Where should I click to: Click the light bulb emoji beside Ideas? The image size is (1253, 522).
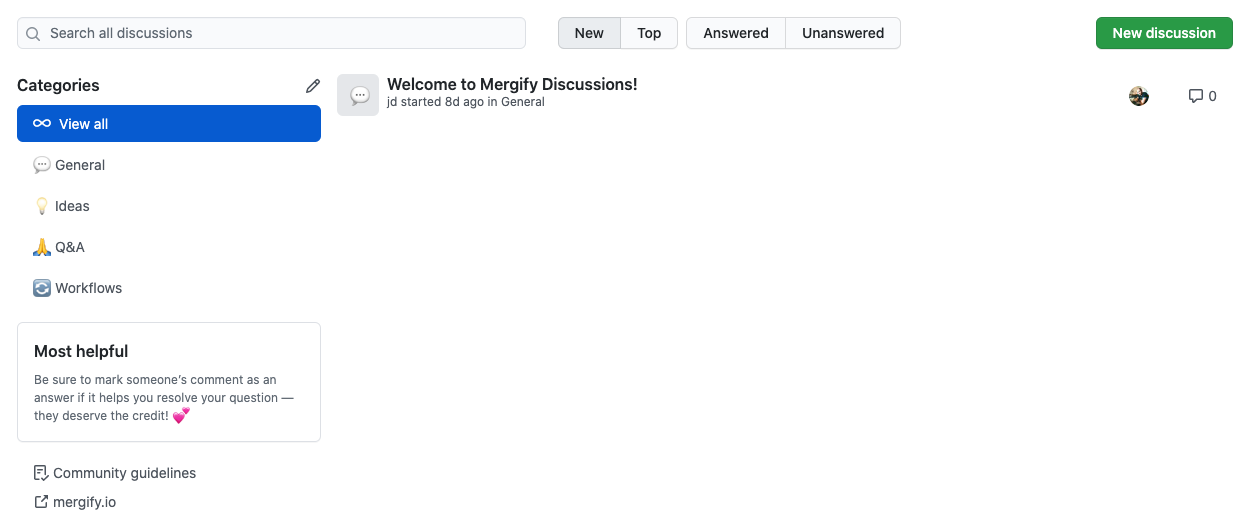click(42, 206)
